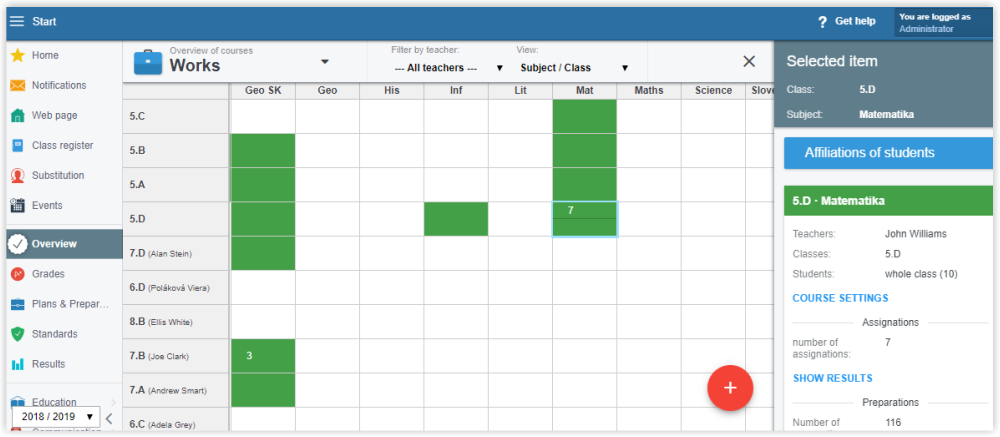Open the Works course overview dropdown
Screen dimensions: 1000x437
(325, 62)
